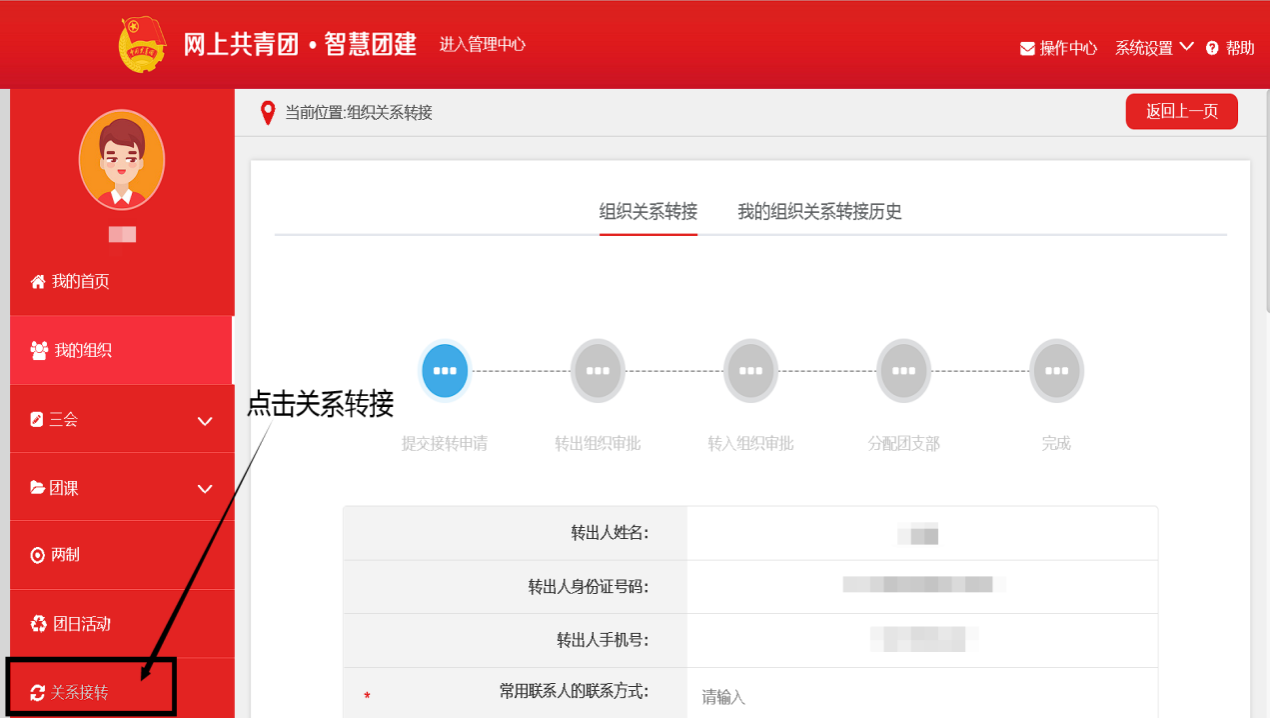Screen dimensions: 1270x718
Task: Switch to the 组织关系转接 tab
Action: click(648, 212)
